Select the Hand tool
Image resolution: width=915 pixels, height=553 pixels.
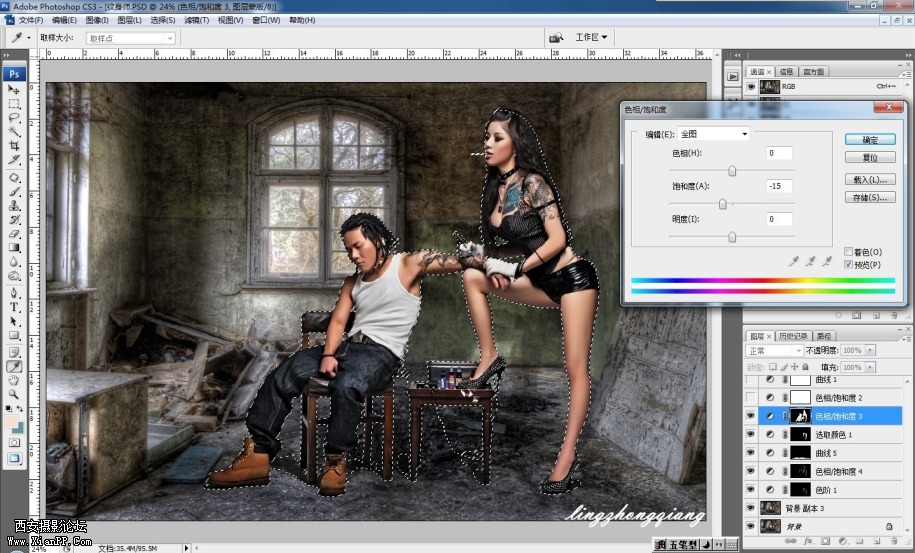point(15,380)
